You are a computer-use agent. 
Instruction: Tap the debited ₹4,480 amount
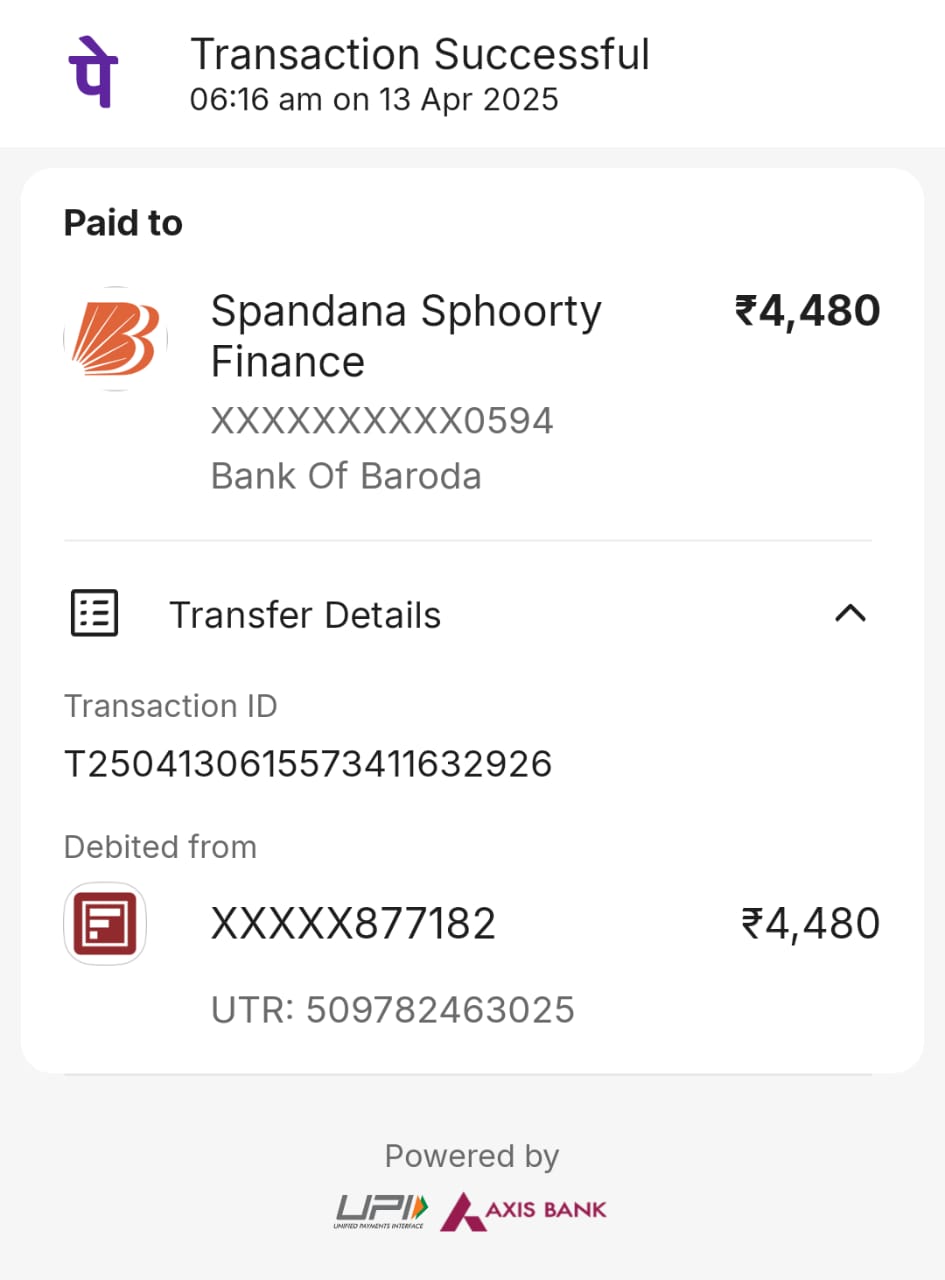tap(810, 924)
